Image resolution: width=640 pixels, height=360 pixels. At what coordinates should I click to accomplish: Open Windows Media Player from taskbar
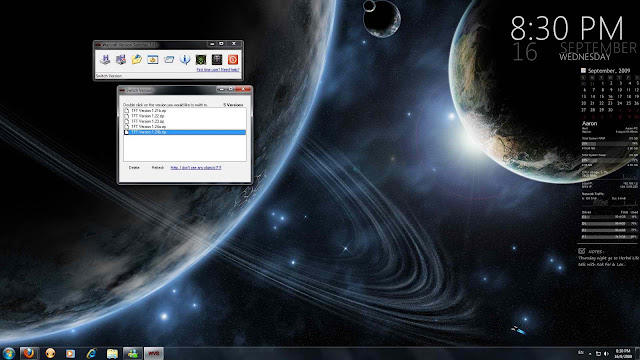(x=70, y=353)
